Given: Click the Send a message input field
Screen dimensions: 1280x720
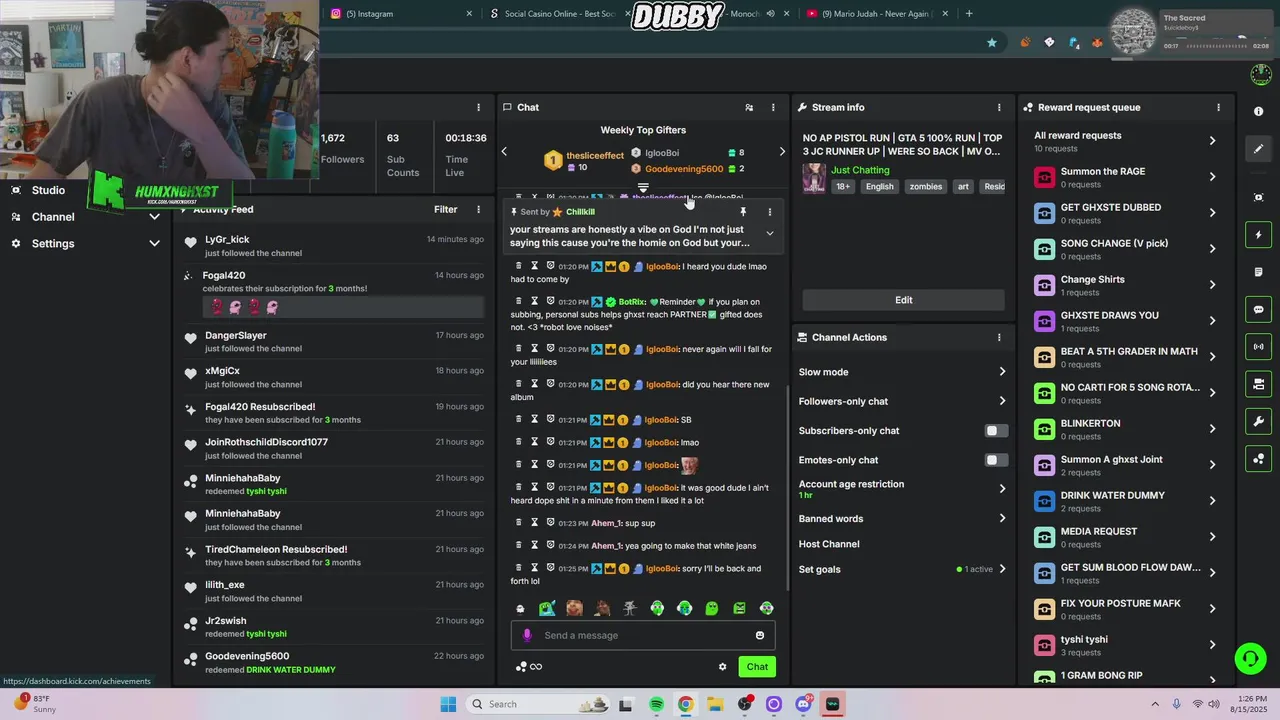Looking at the screenshot, I should tap(645, 635).
